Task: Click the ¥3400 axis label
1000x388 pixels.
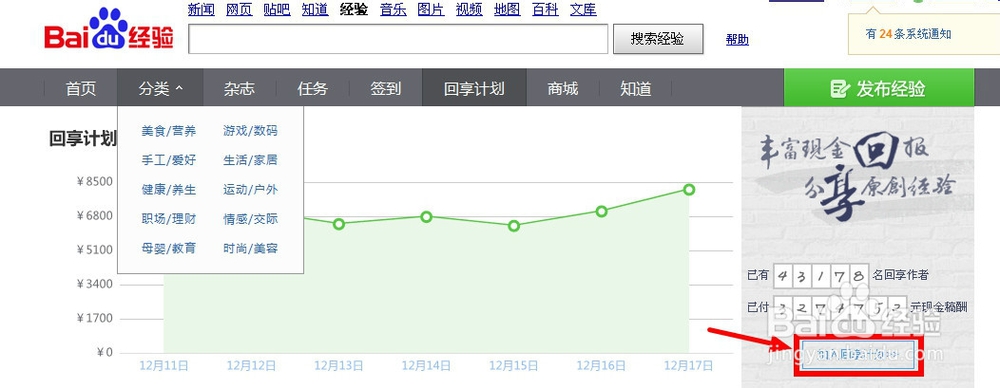Action: click(x=94, y=284)
